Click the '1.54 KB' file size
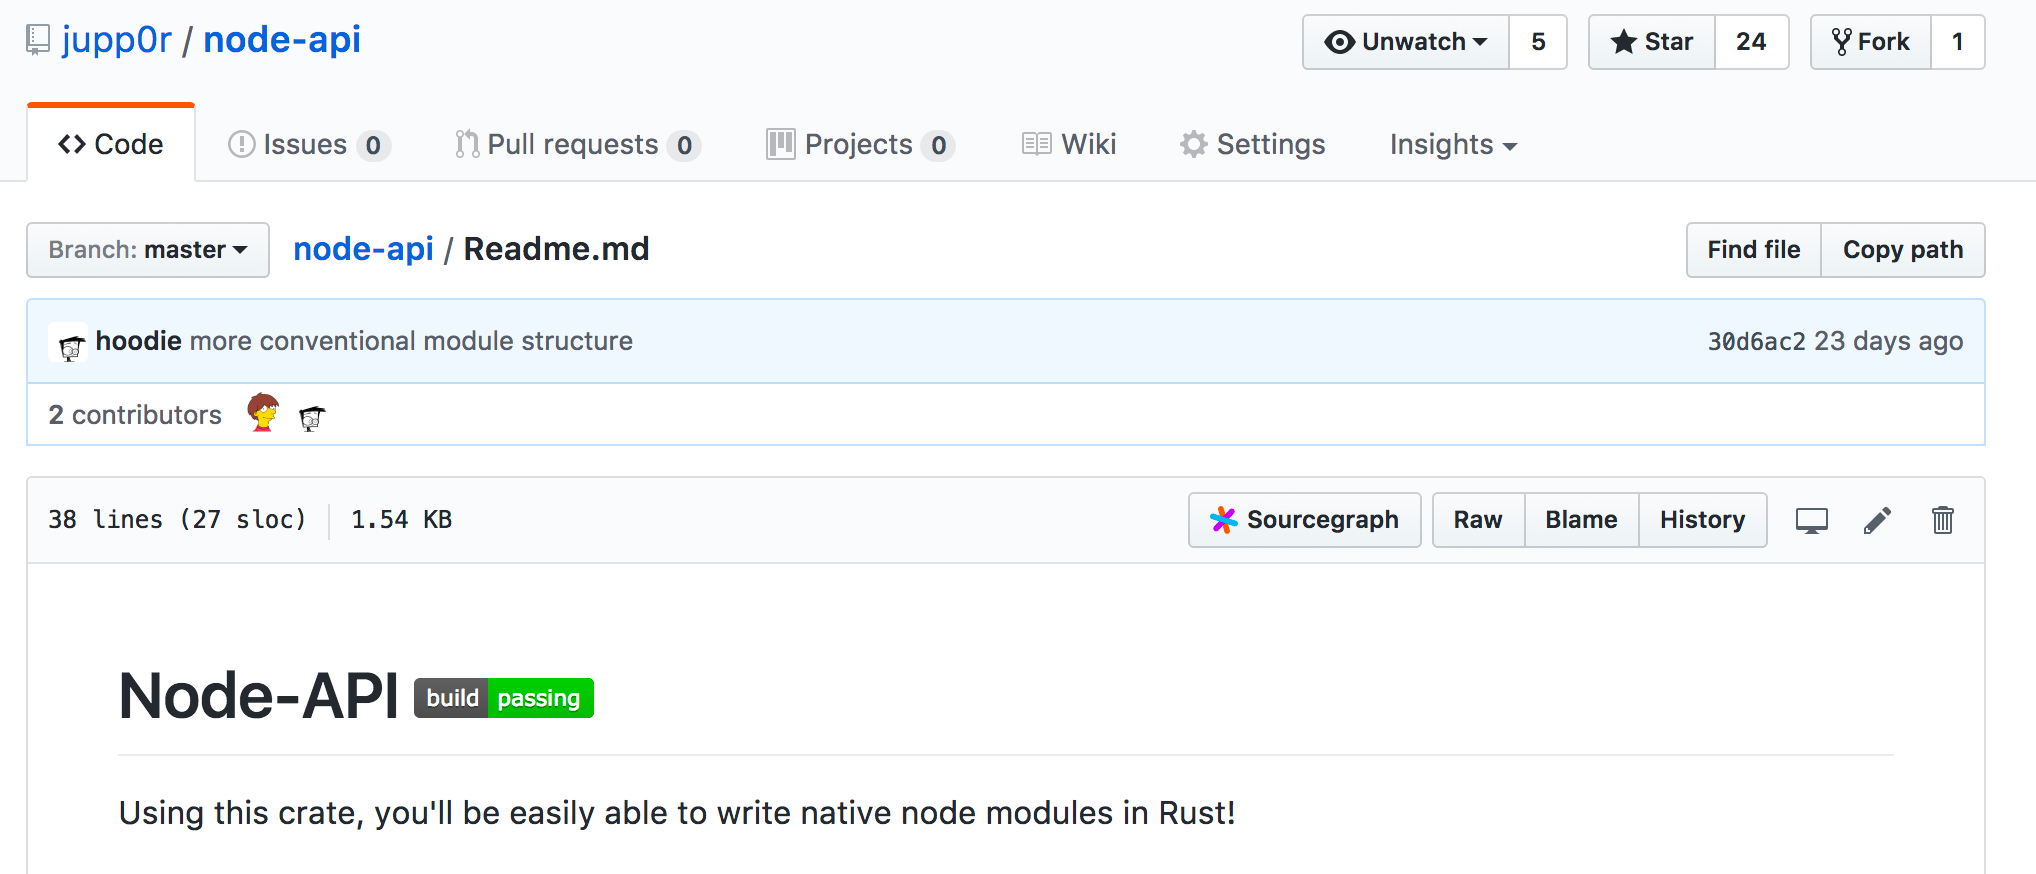2036x874 pixels. (402, 520)
